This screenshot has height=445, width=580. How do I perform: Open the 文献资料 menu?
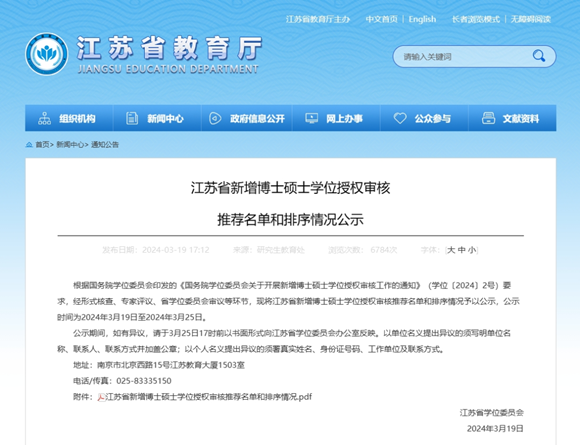(512, 118)
